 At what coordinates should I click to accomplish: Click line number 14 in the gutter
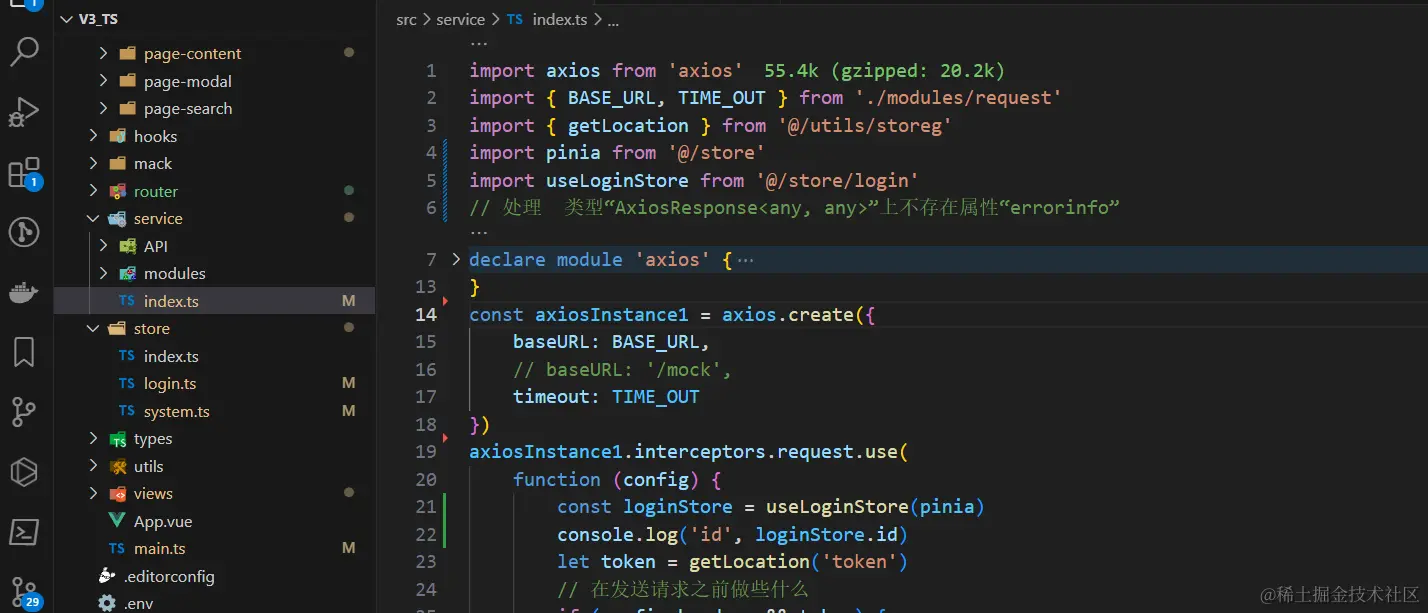coord(427,314)
